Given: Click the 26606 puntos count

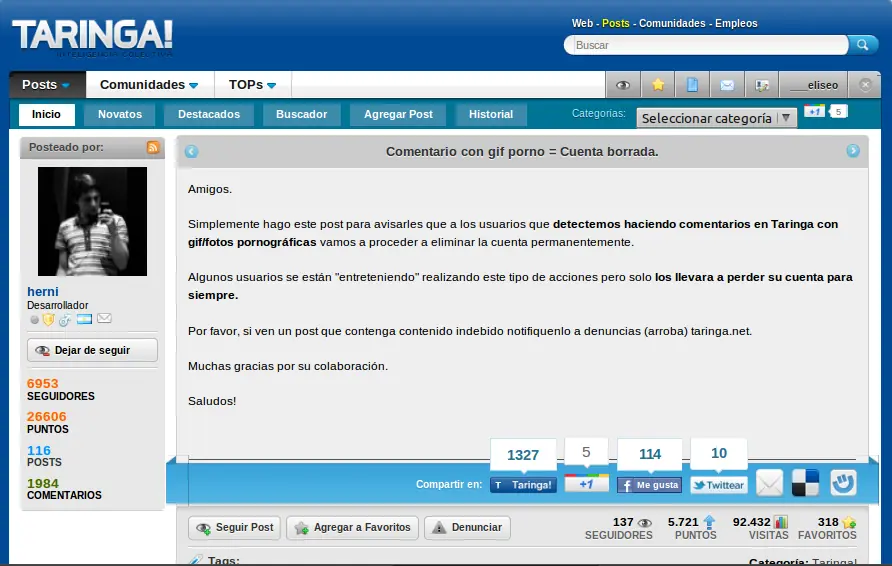Looking at the screenshot, I should (47, 416).
